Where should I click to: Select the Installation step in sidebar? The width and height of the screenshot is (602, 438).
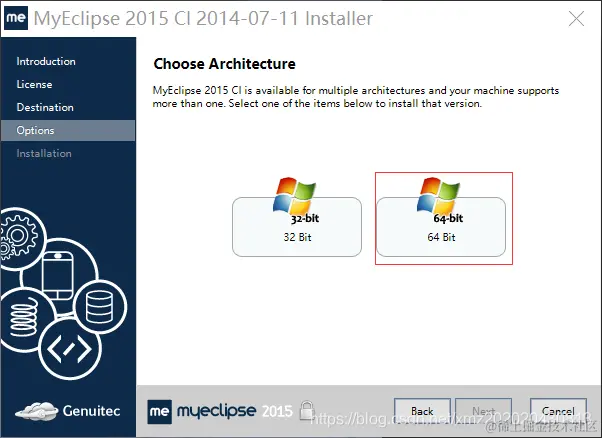pos(44,154)
